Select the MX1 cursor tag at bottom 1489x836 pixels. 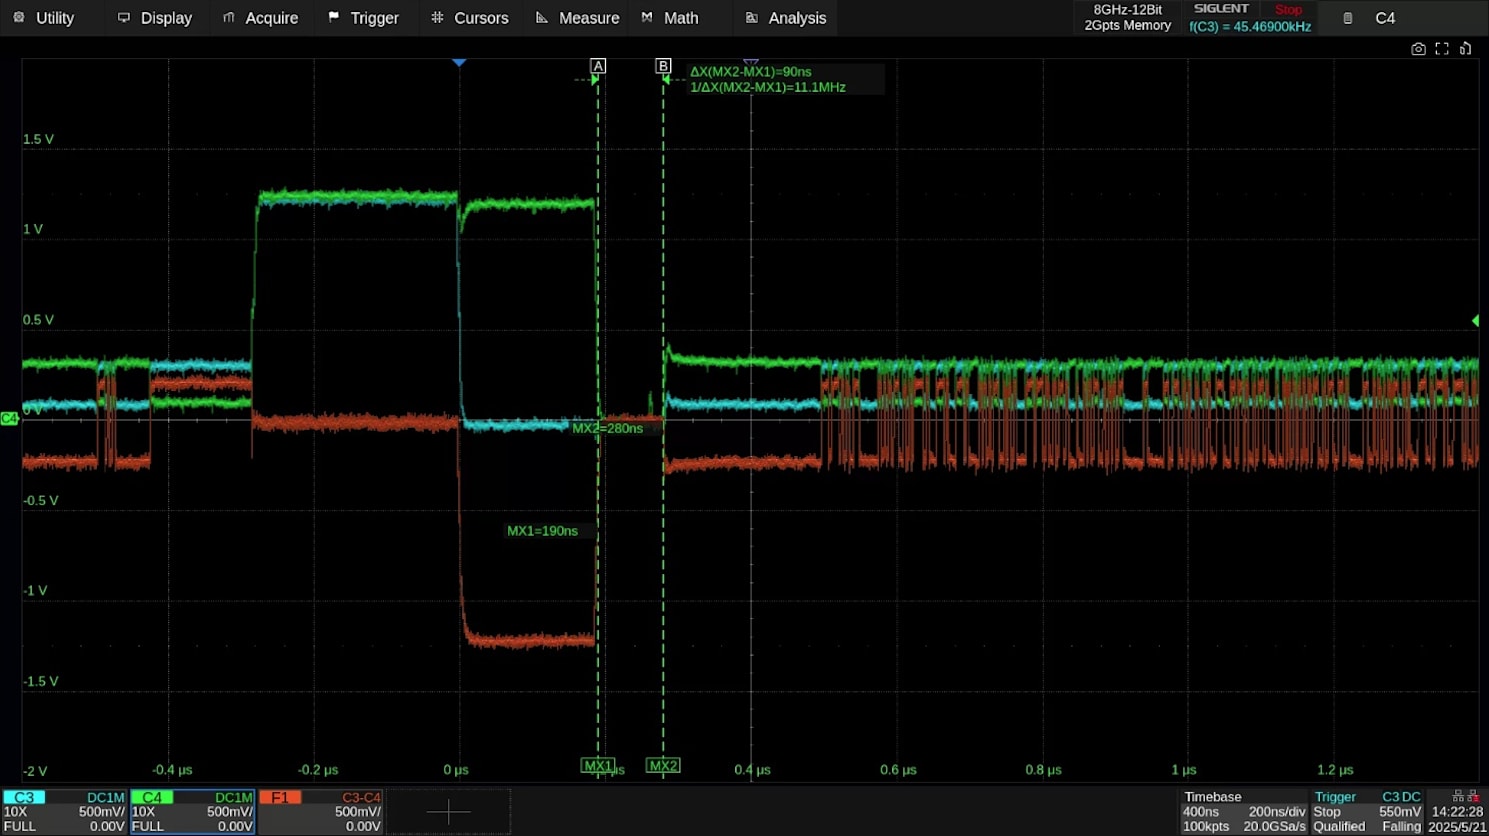pos(598,766)
